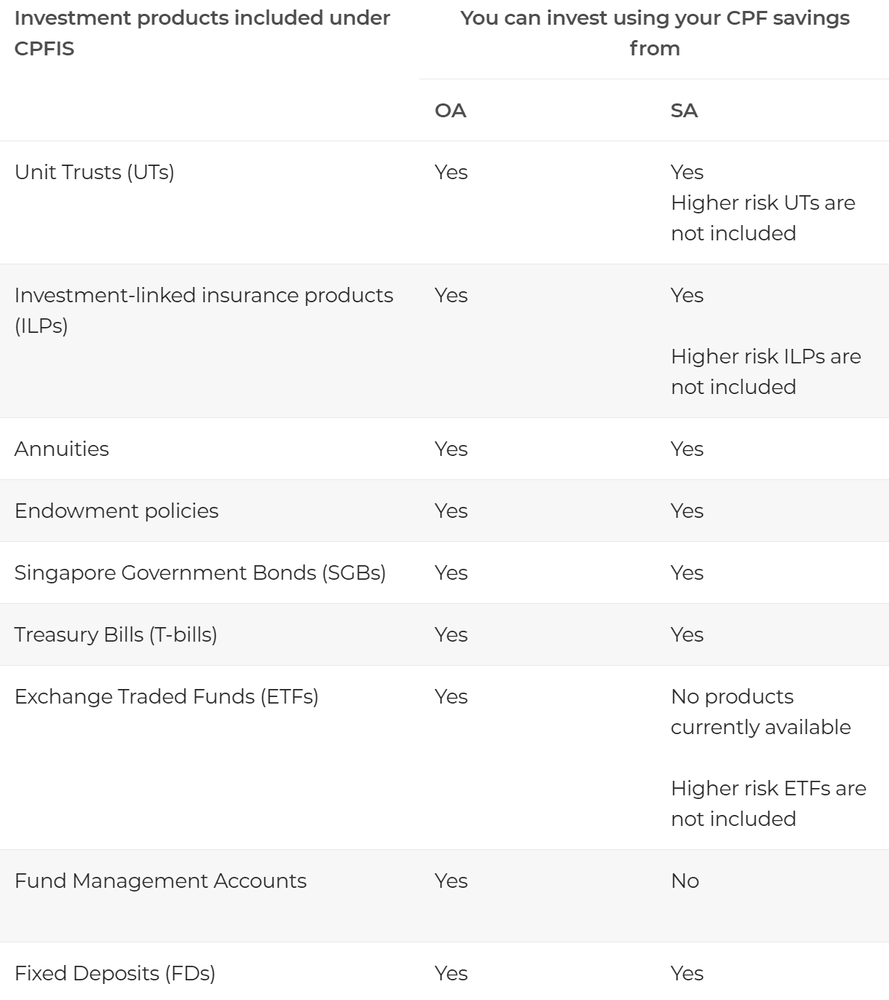Click the 'Investment products included under CPFIS' header

click(202, 34)
